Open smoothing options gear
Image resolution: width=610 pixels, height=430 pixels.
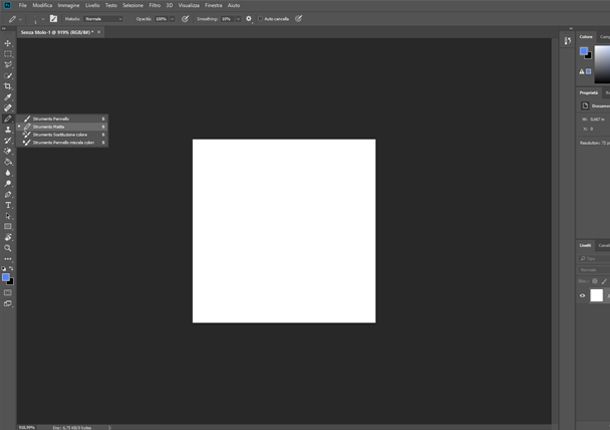[x=249, y=19]
